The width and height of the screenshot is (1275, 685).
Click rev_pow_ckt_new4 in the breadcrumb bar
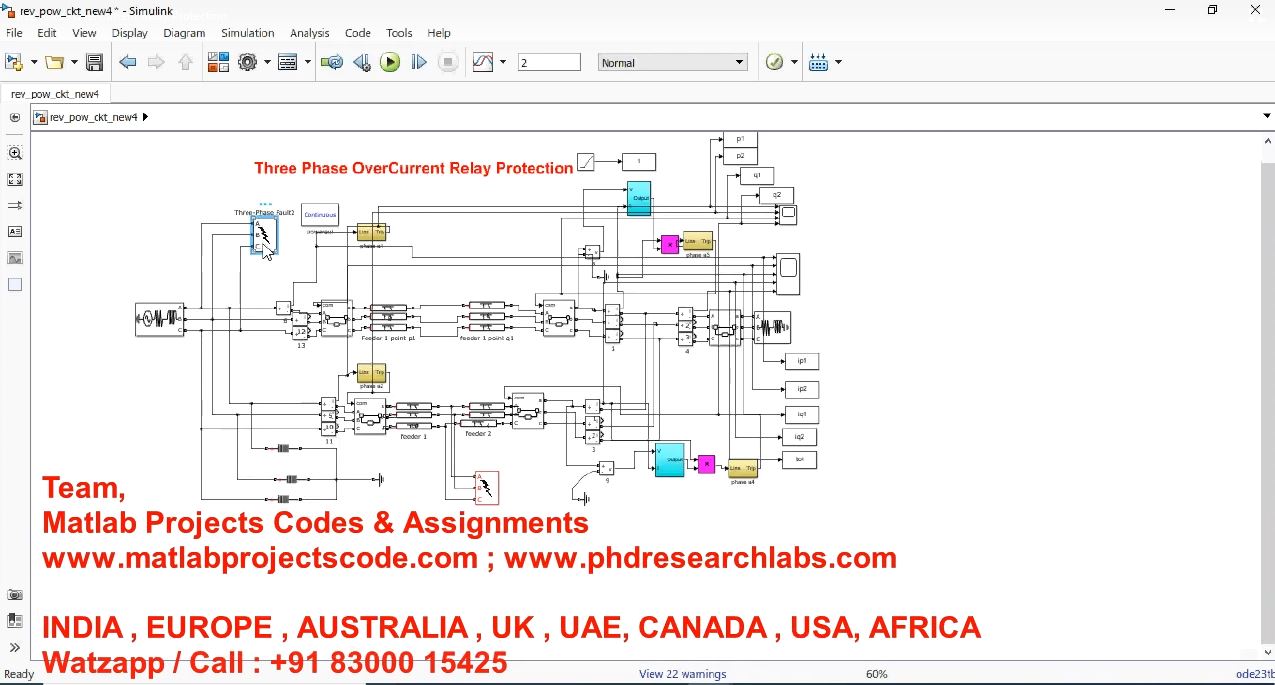coord(94,117)
